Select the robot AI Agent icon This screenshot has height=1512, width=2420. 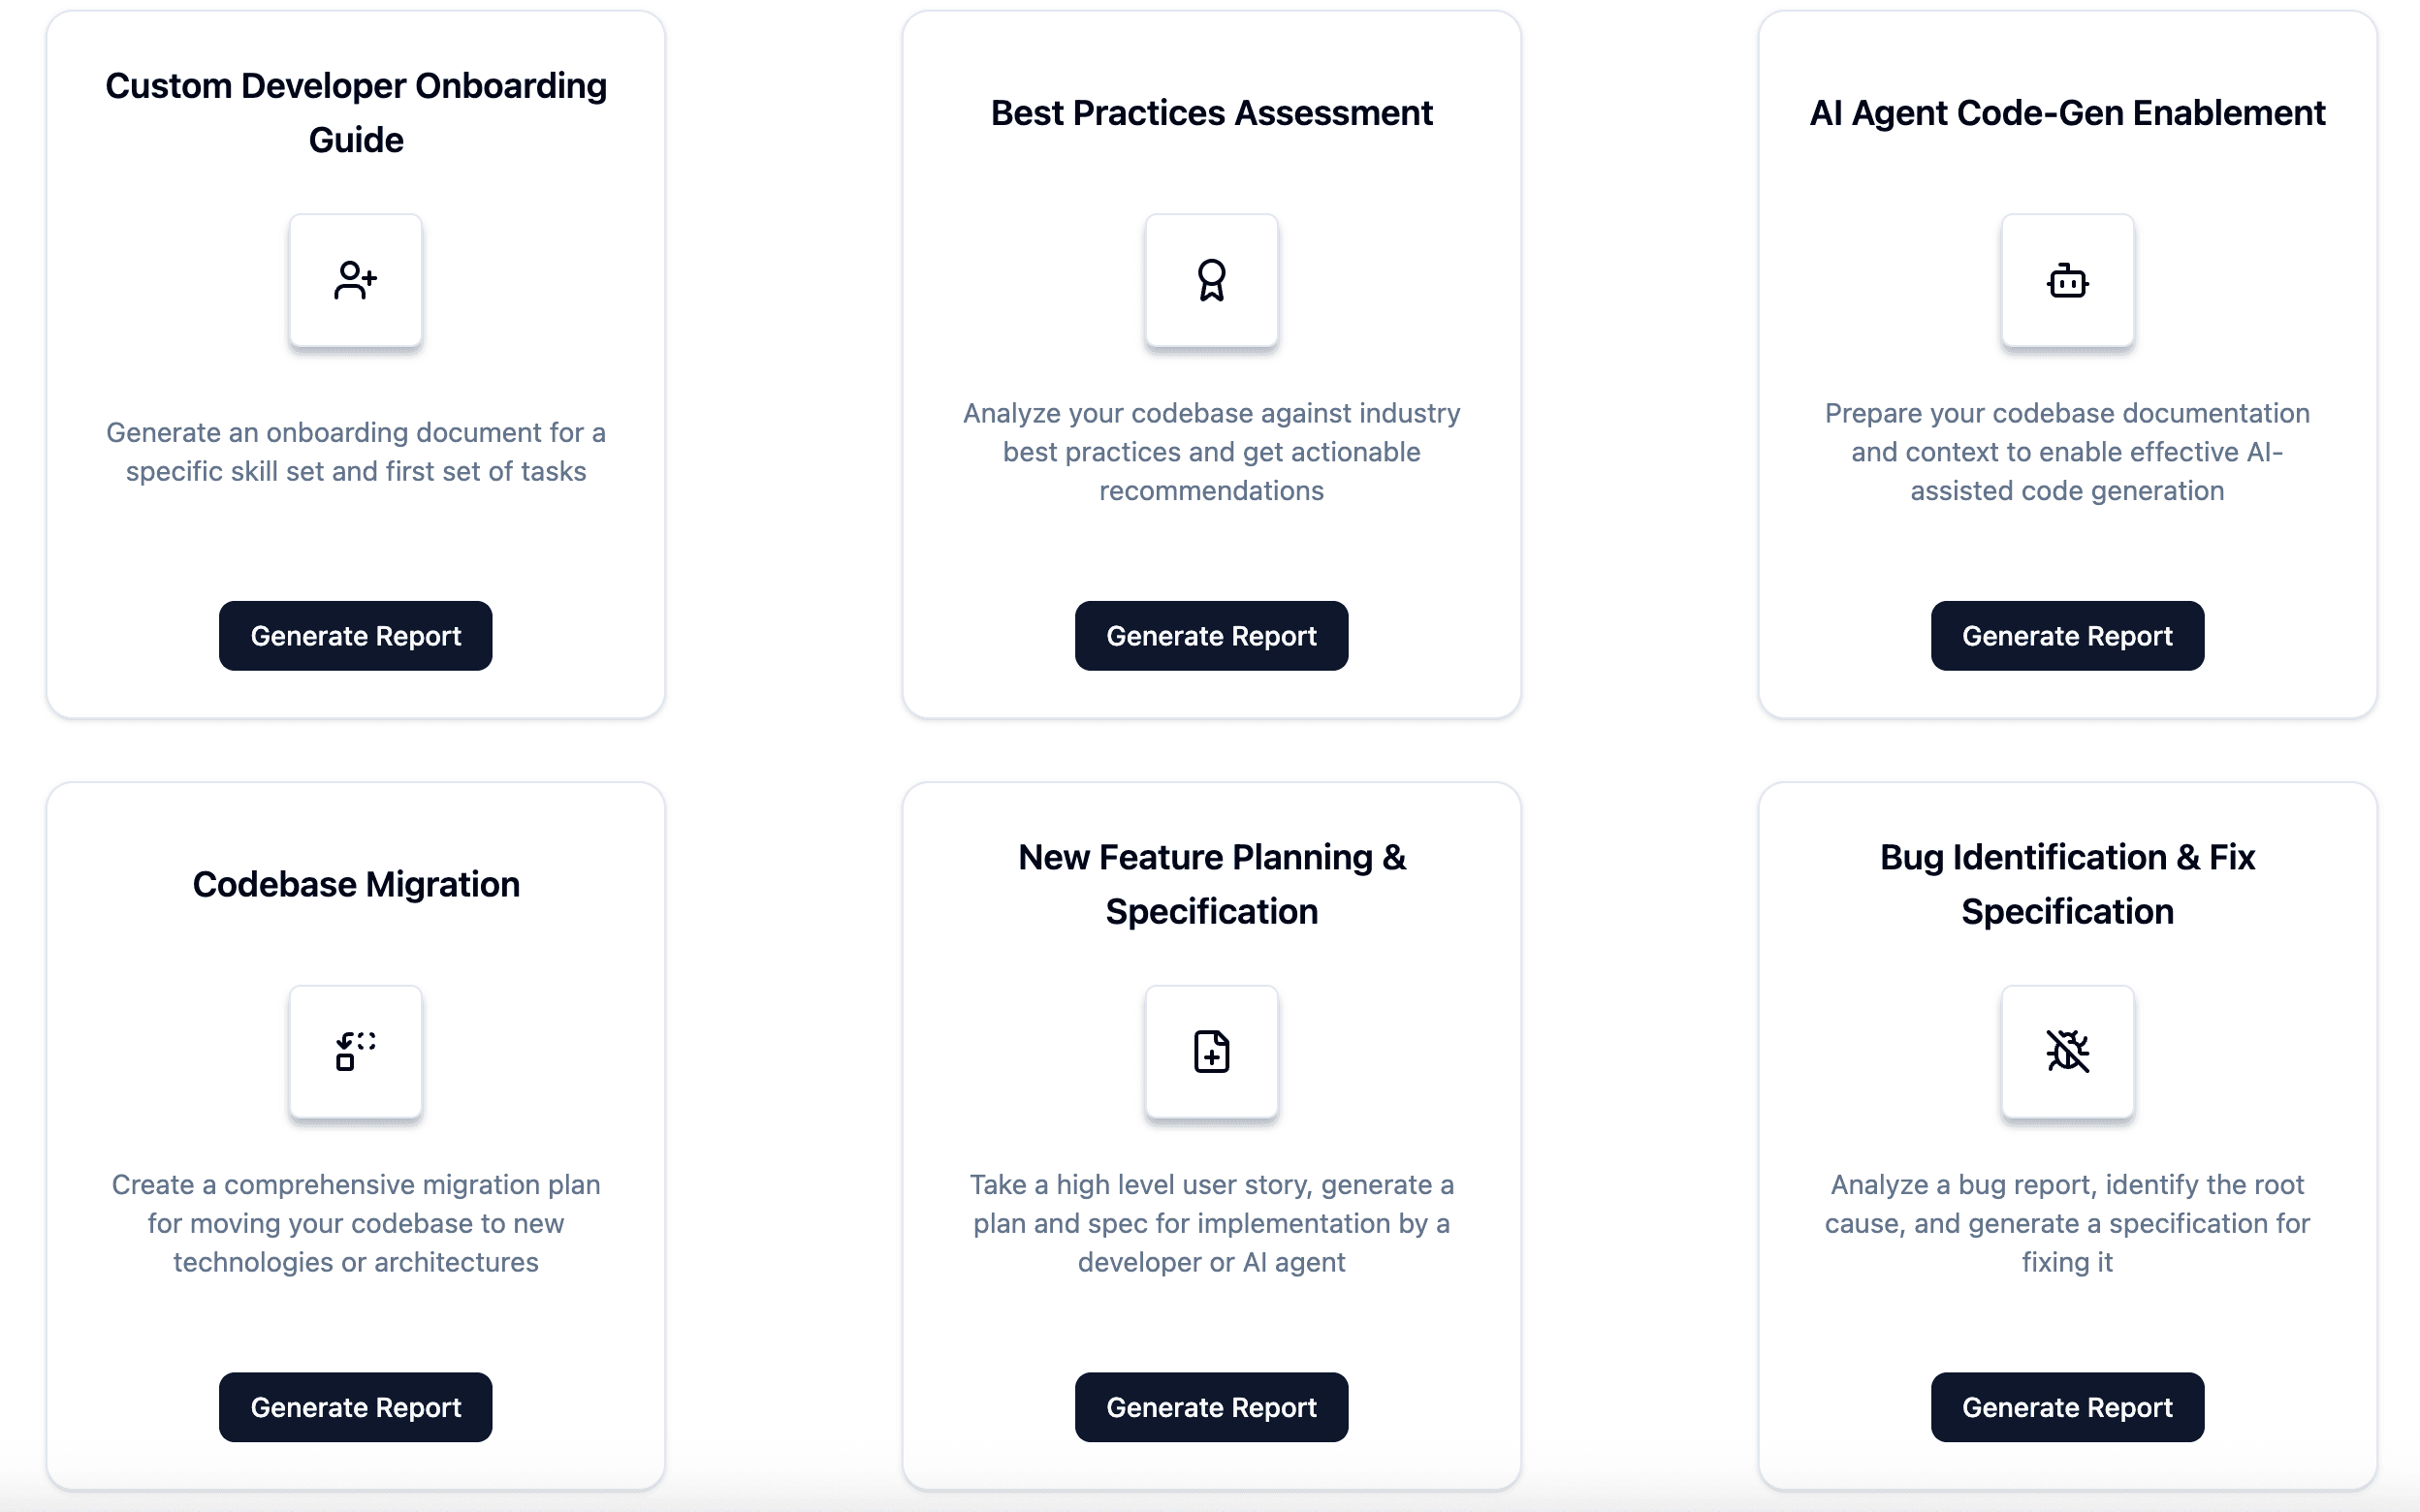2066,281
